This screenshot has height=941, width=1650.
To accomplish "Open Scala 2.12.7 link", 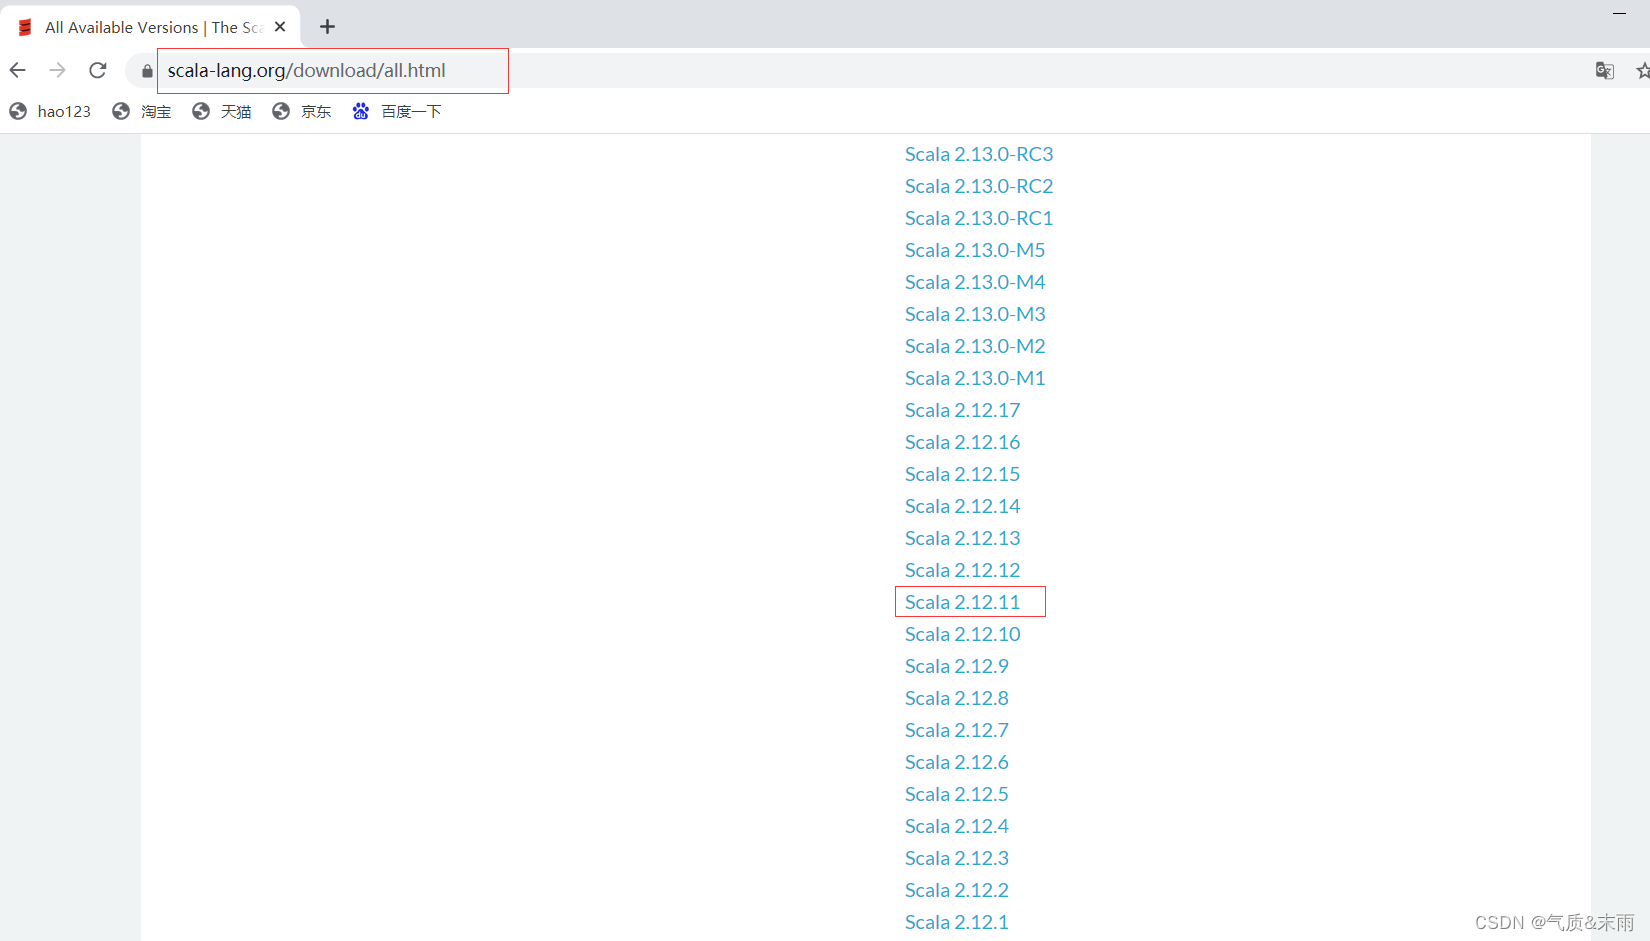I will tap(957, 730).
